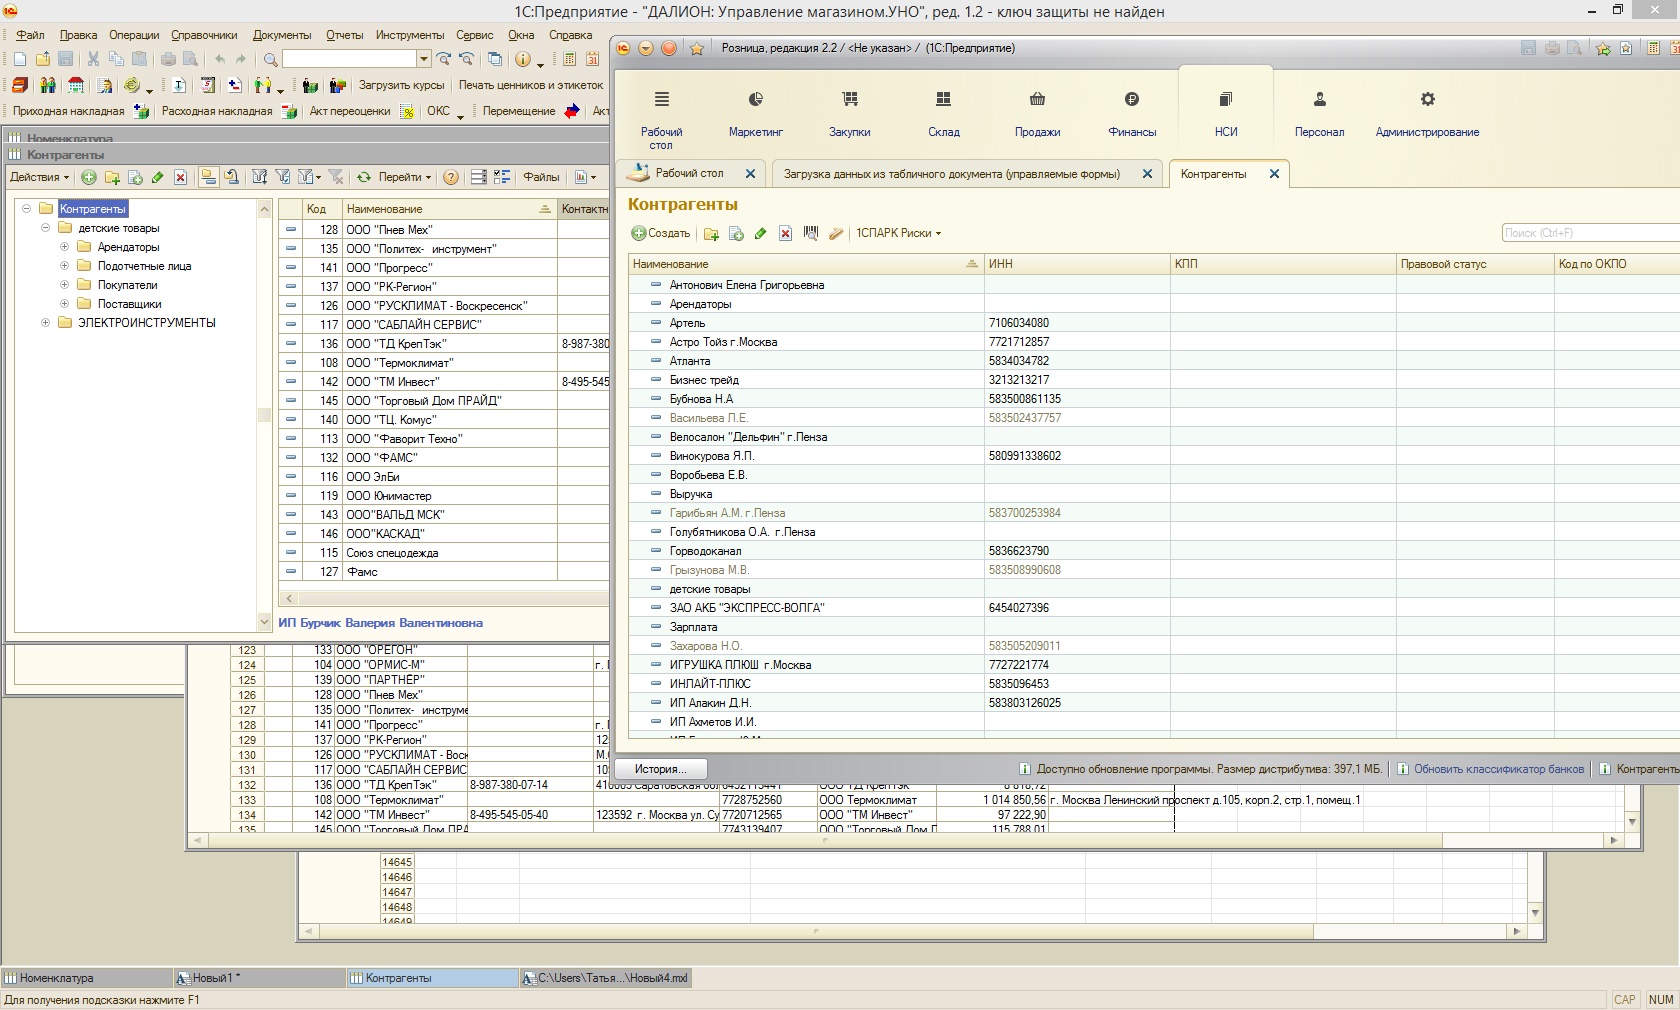Click the mark for deletion icon in Розница Контрагенты
1680x1010 pixels.
[785, 233]
